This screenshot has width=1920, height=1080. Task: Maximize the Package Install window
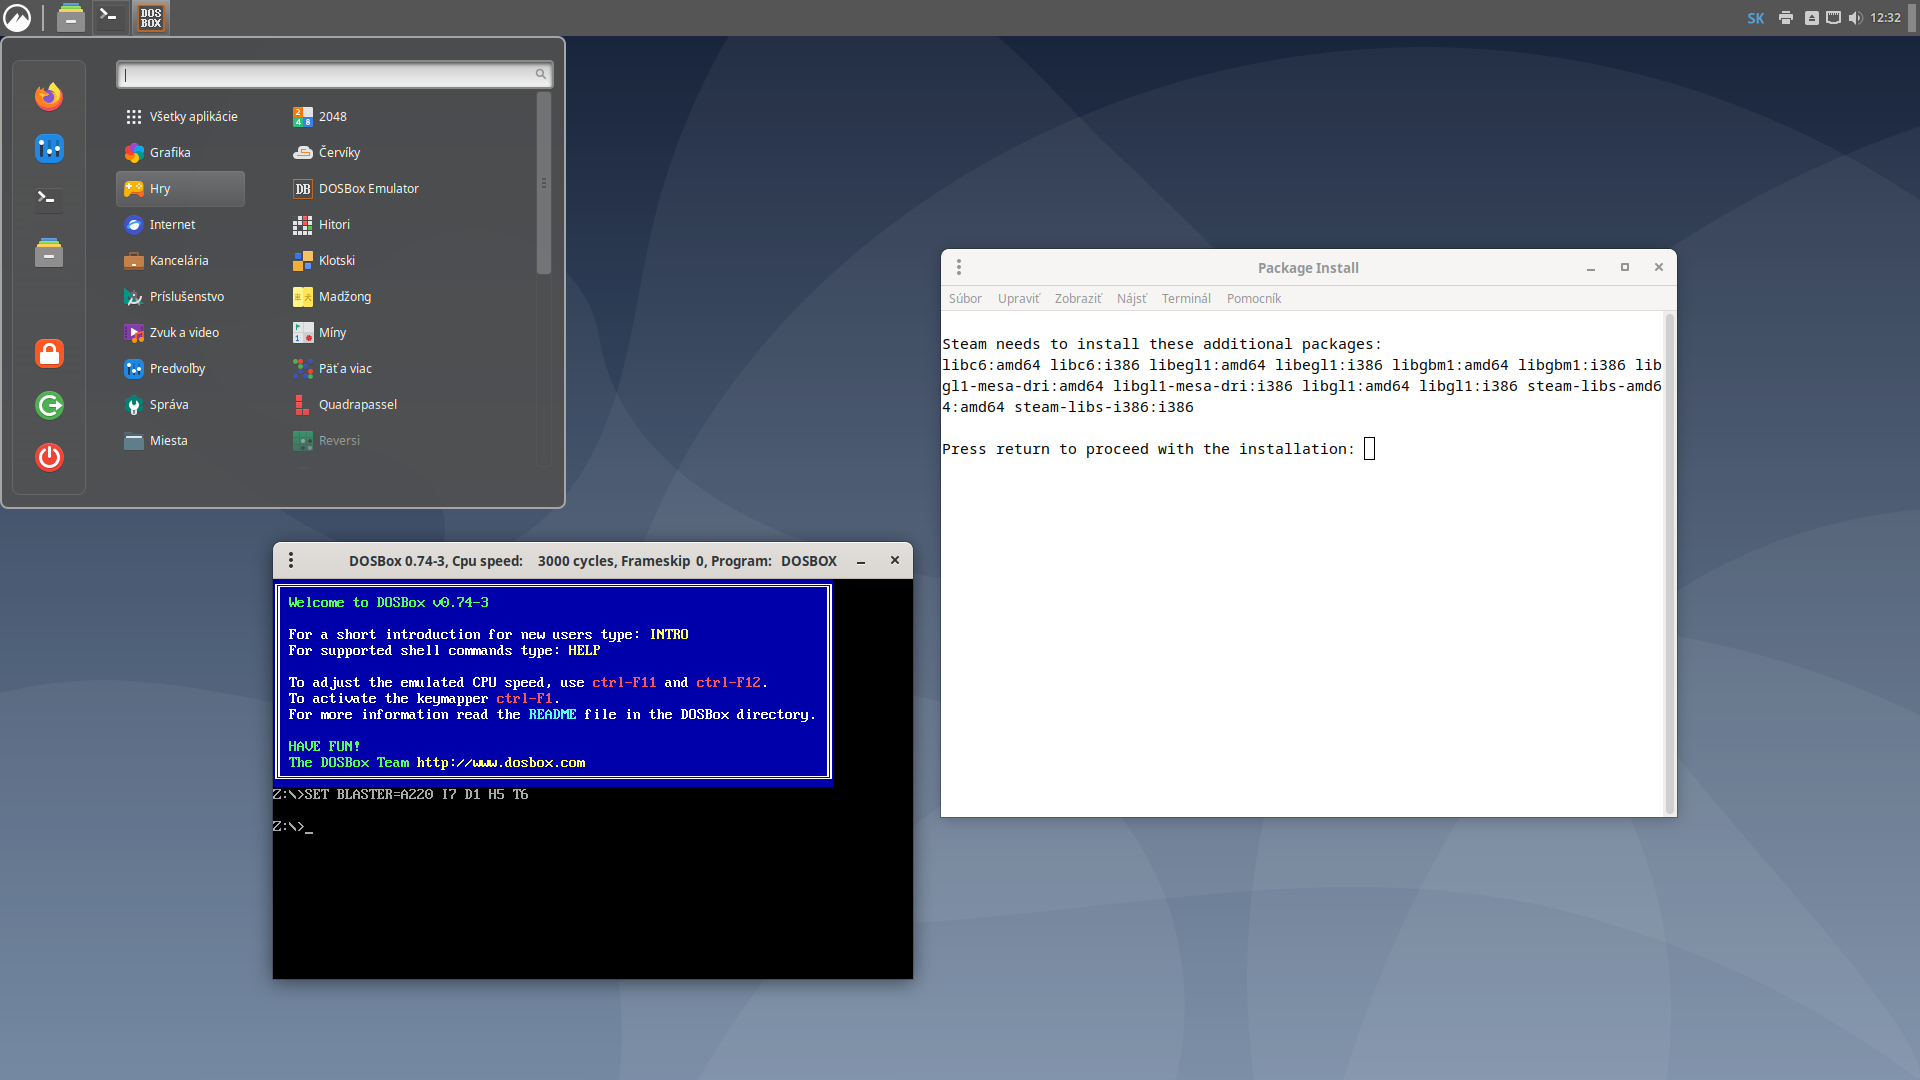[x=1625, y=268]
